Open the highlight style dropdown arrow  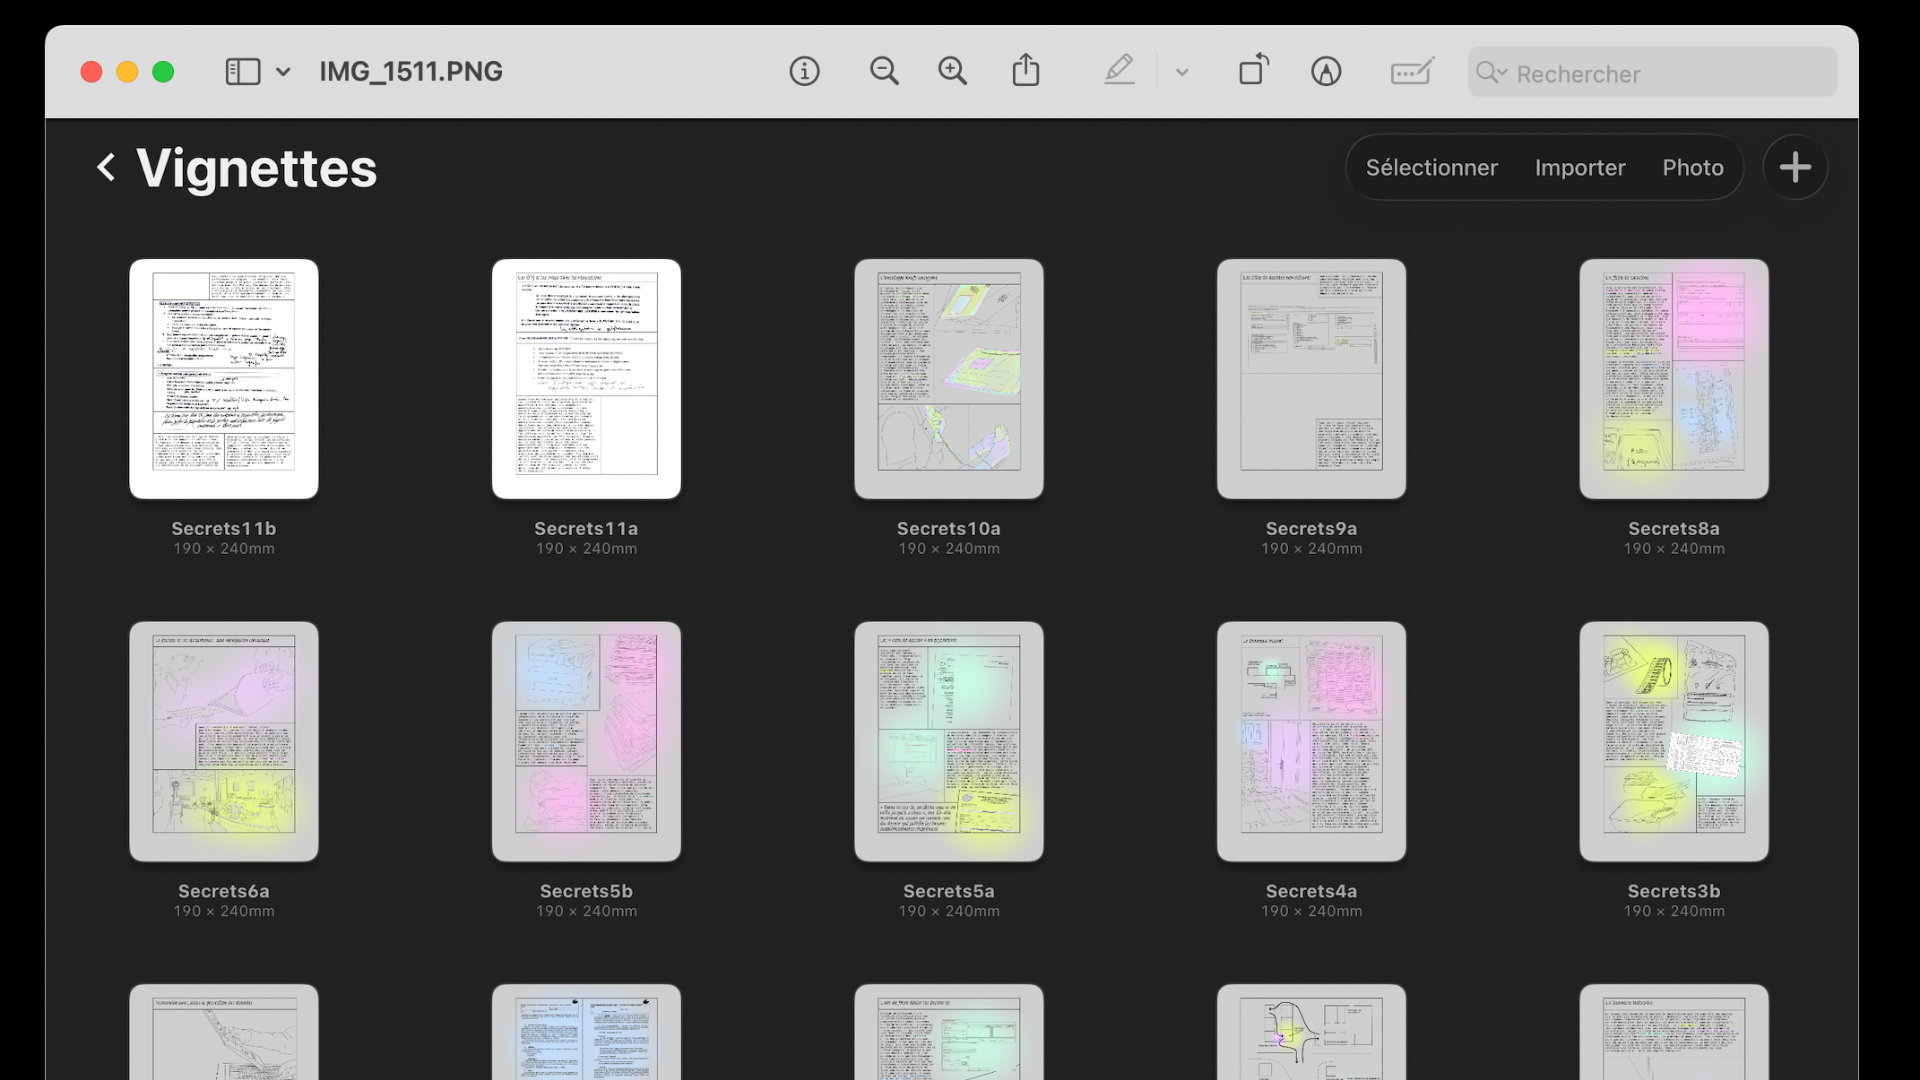(1182, 72)
